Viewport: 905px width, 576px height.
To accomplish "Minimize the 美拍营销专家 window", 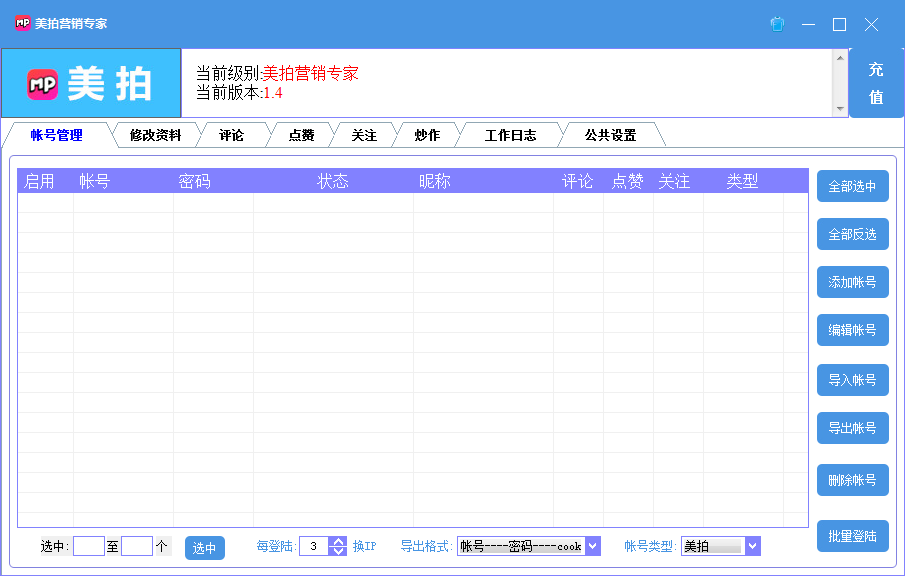I will click(809, 24).
